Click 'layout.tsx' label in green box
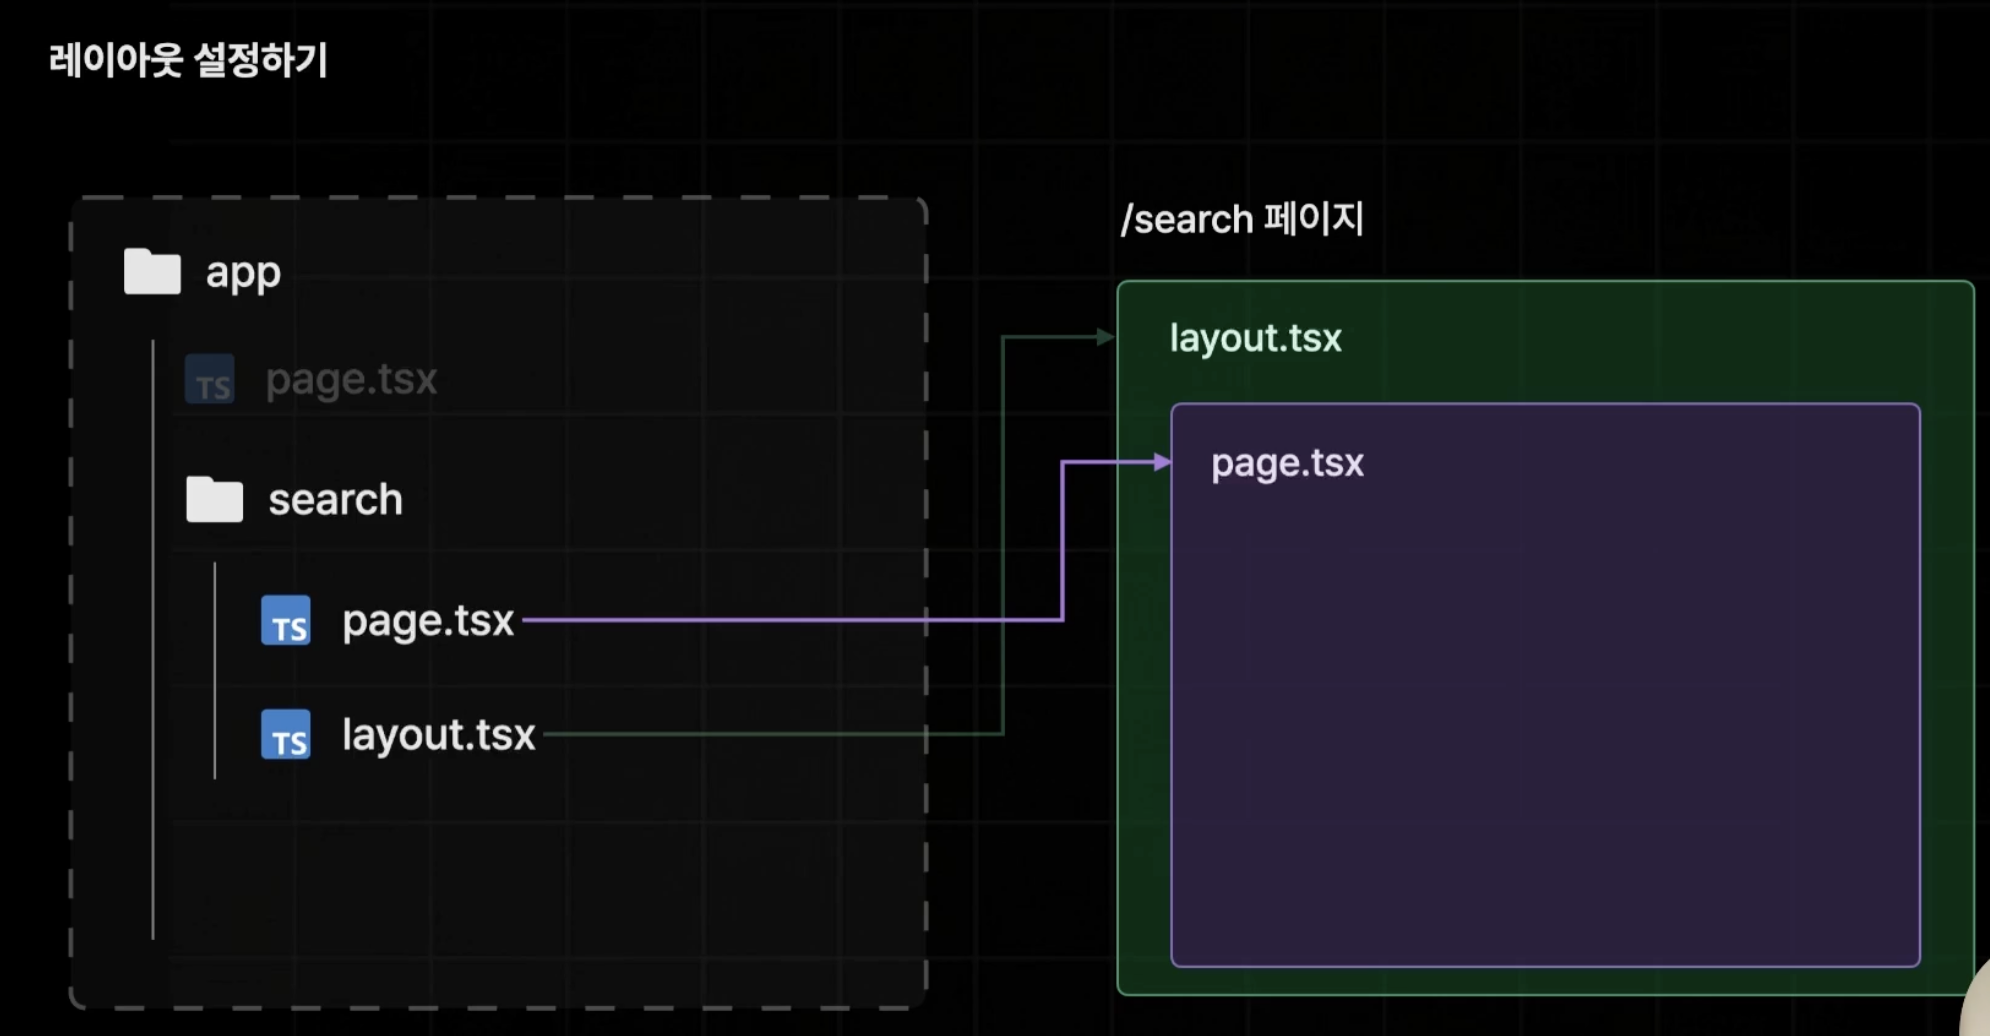 click(x=1256, y=339)
